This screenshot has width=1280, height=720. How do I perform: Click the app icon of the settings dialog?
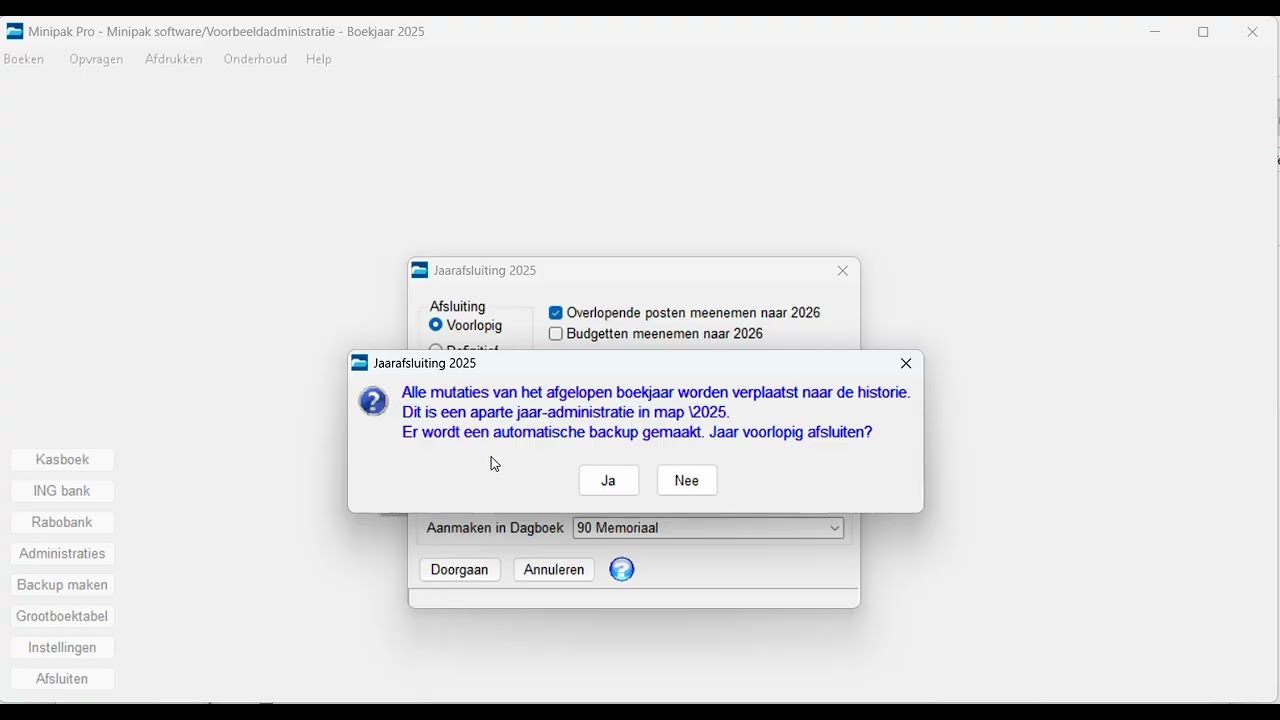point(420,271)
